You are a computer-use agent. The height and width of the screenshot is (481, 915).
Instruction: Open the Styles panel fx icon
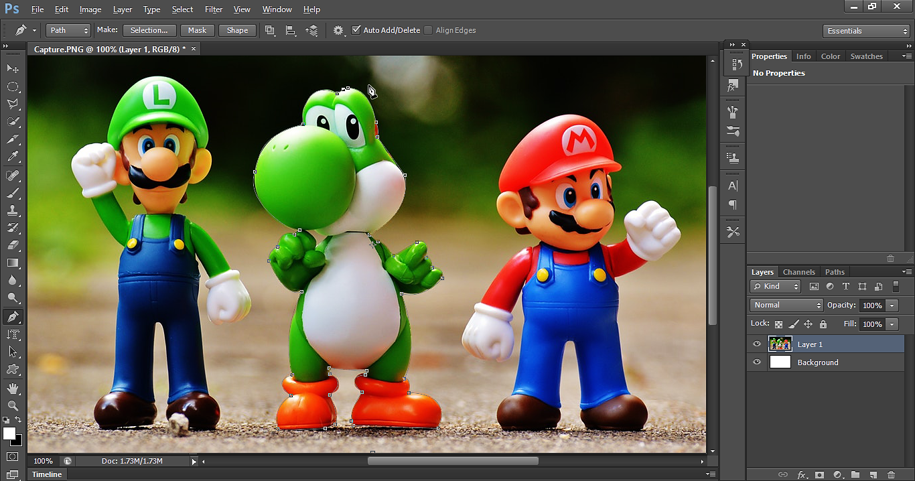point(733,86)
